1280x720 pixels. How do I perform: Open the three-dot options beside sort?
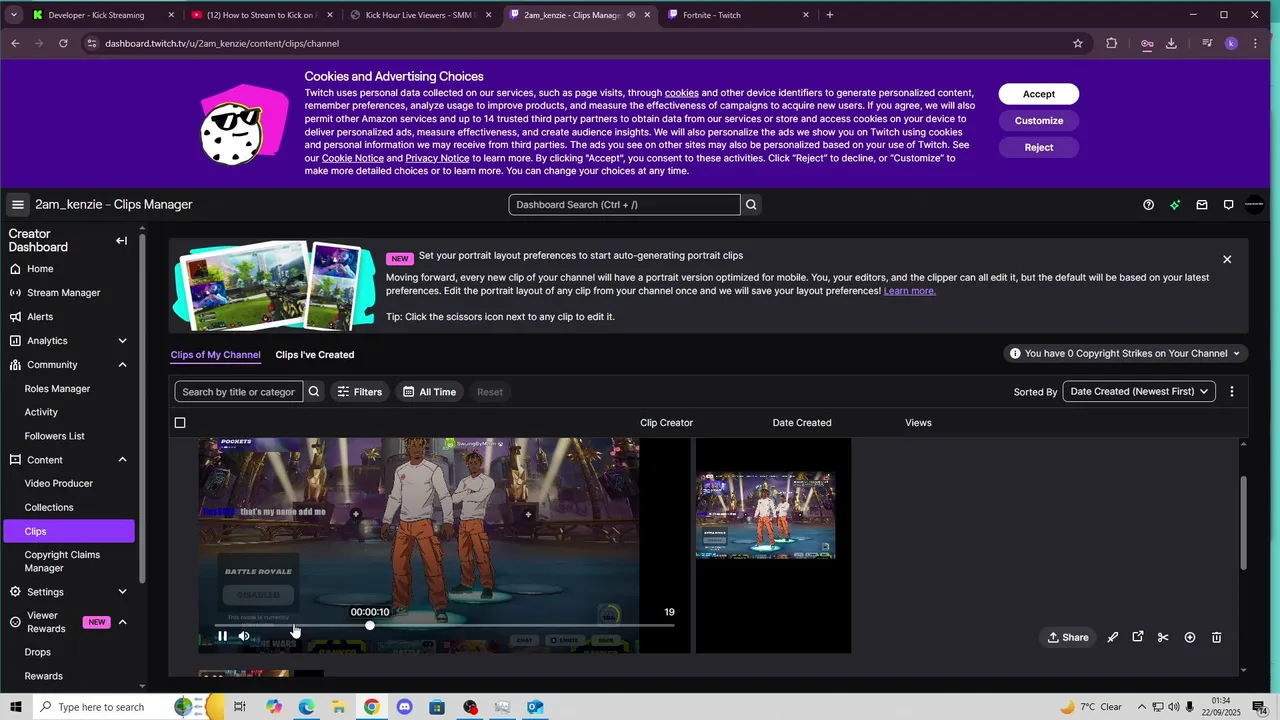[1232, 392]
